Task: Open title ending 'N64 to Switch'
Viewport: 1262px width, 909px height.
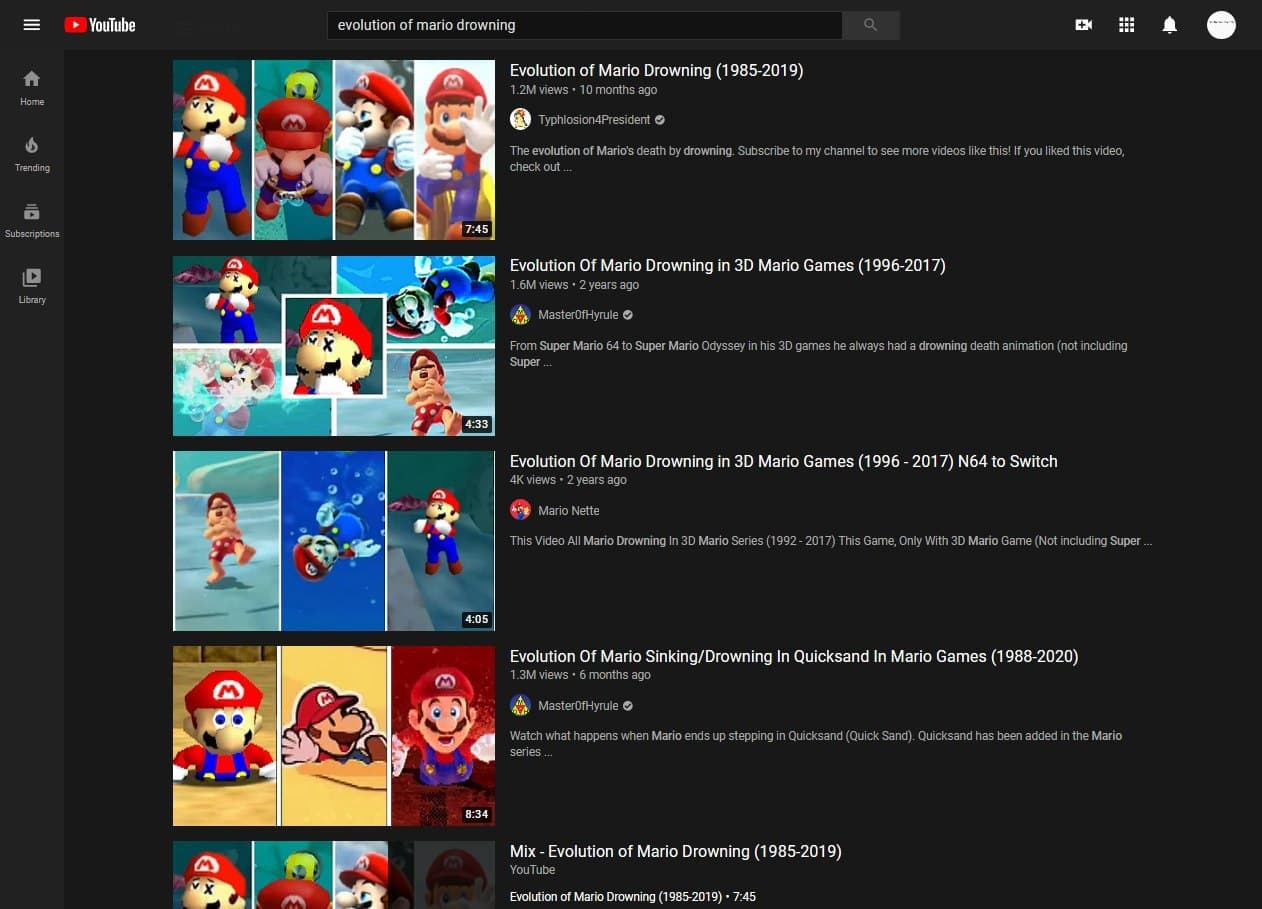Action: tap(783, 461)
